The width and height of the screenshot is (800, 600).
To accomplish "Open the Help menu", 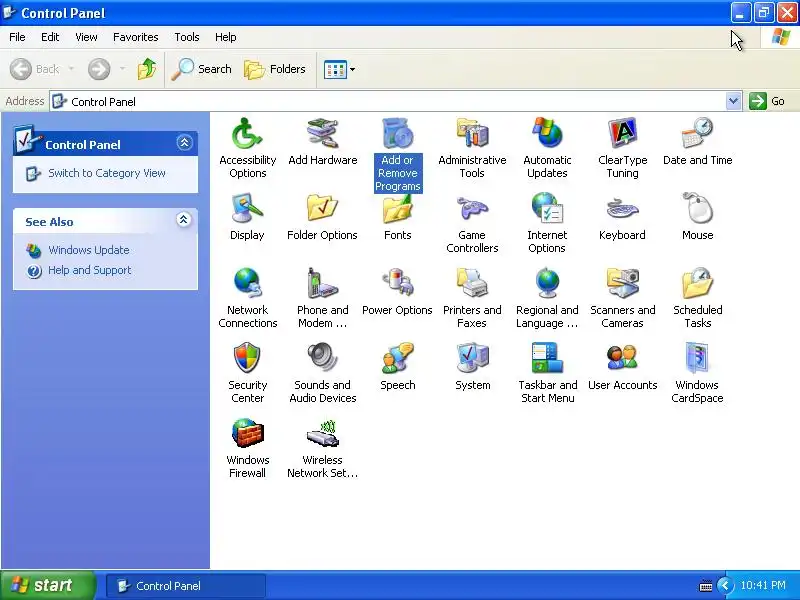I will click(x=226, y=37).
